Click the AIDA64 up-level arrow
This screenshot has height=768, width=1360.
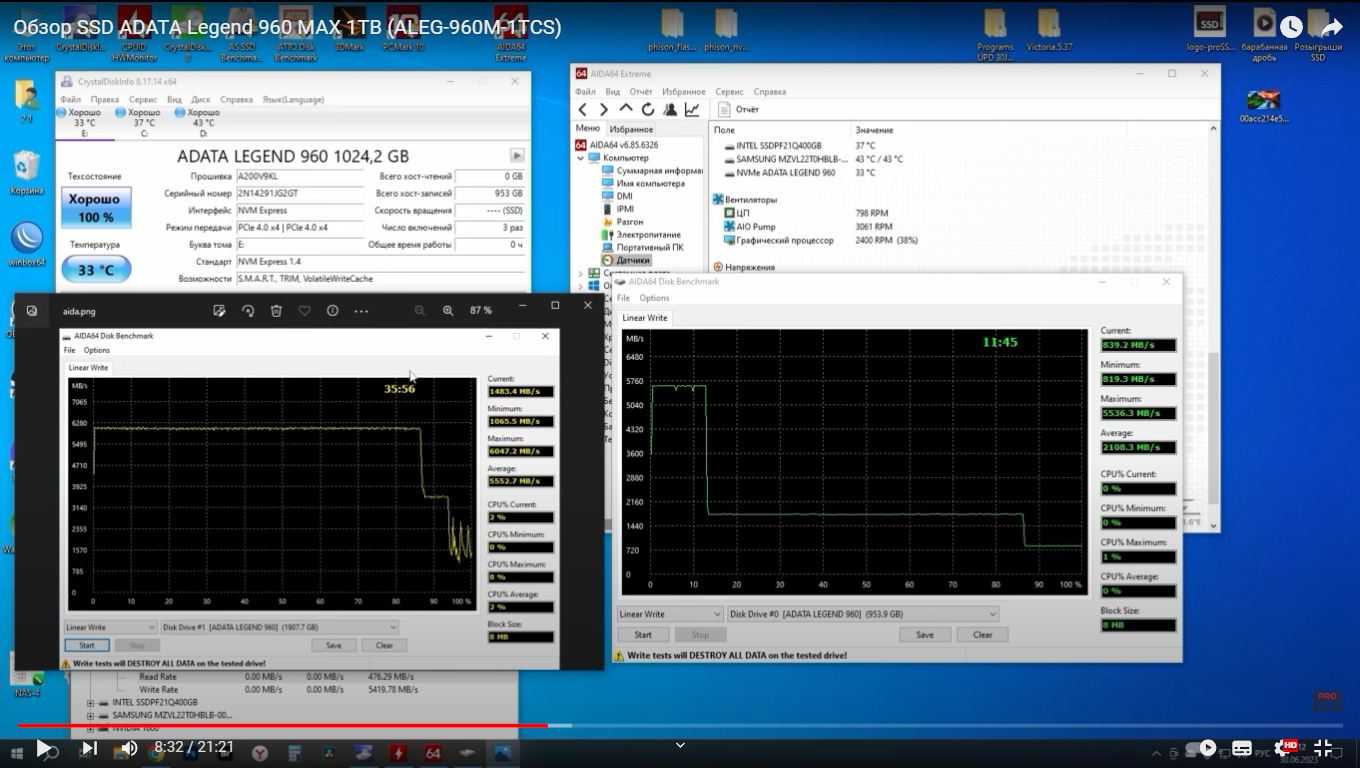[x=626, y=108]
